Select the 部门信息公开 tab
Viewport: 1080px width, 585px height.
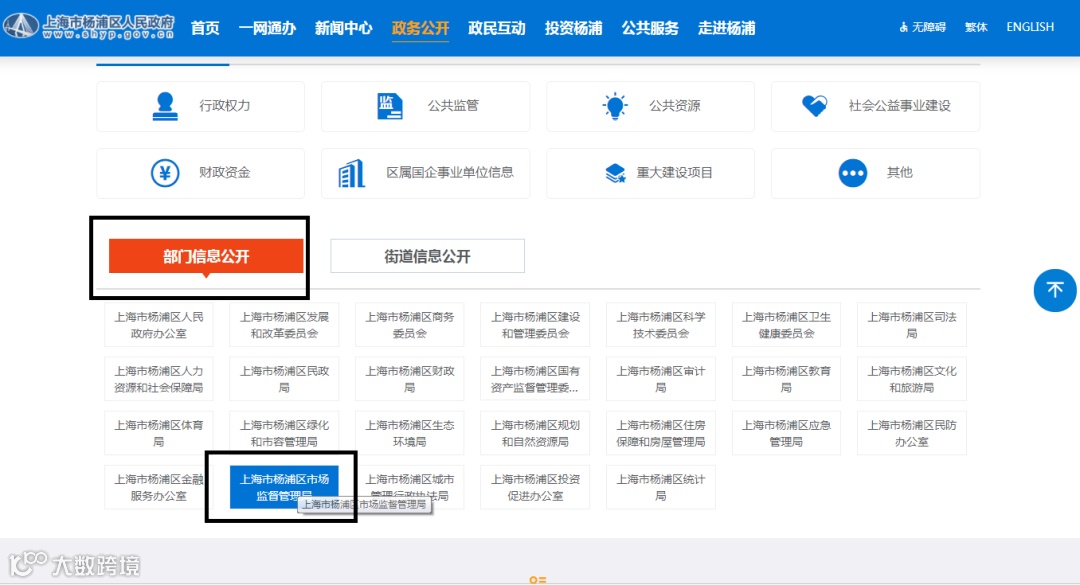pyautogui.click(x=206, y=256)
